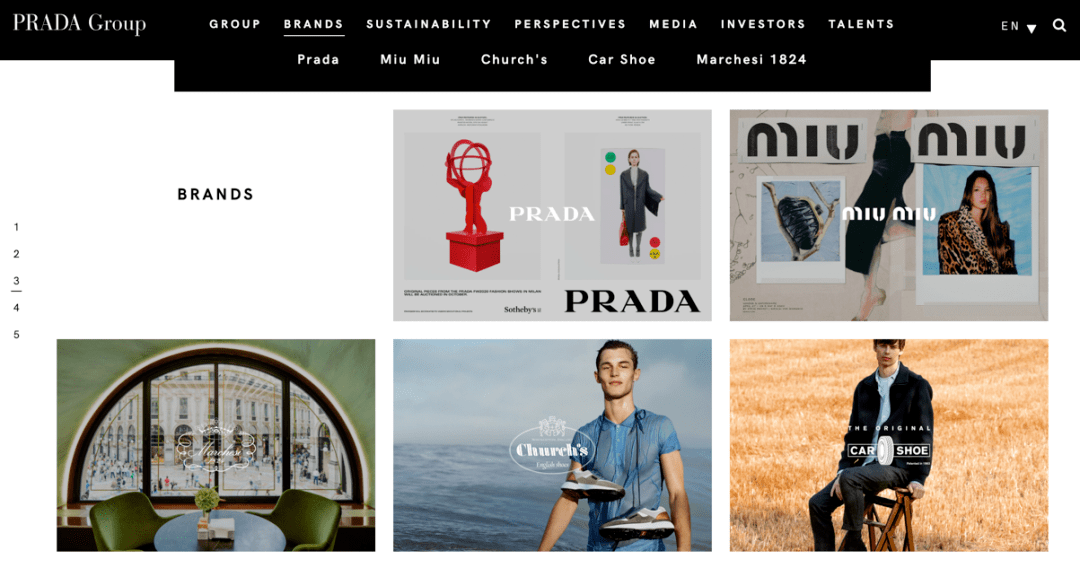Jump to page section 1

click(x=17, y=227)
